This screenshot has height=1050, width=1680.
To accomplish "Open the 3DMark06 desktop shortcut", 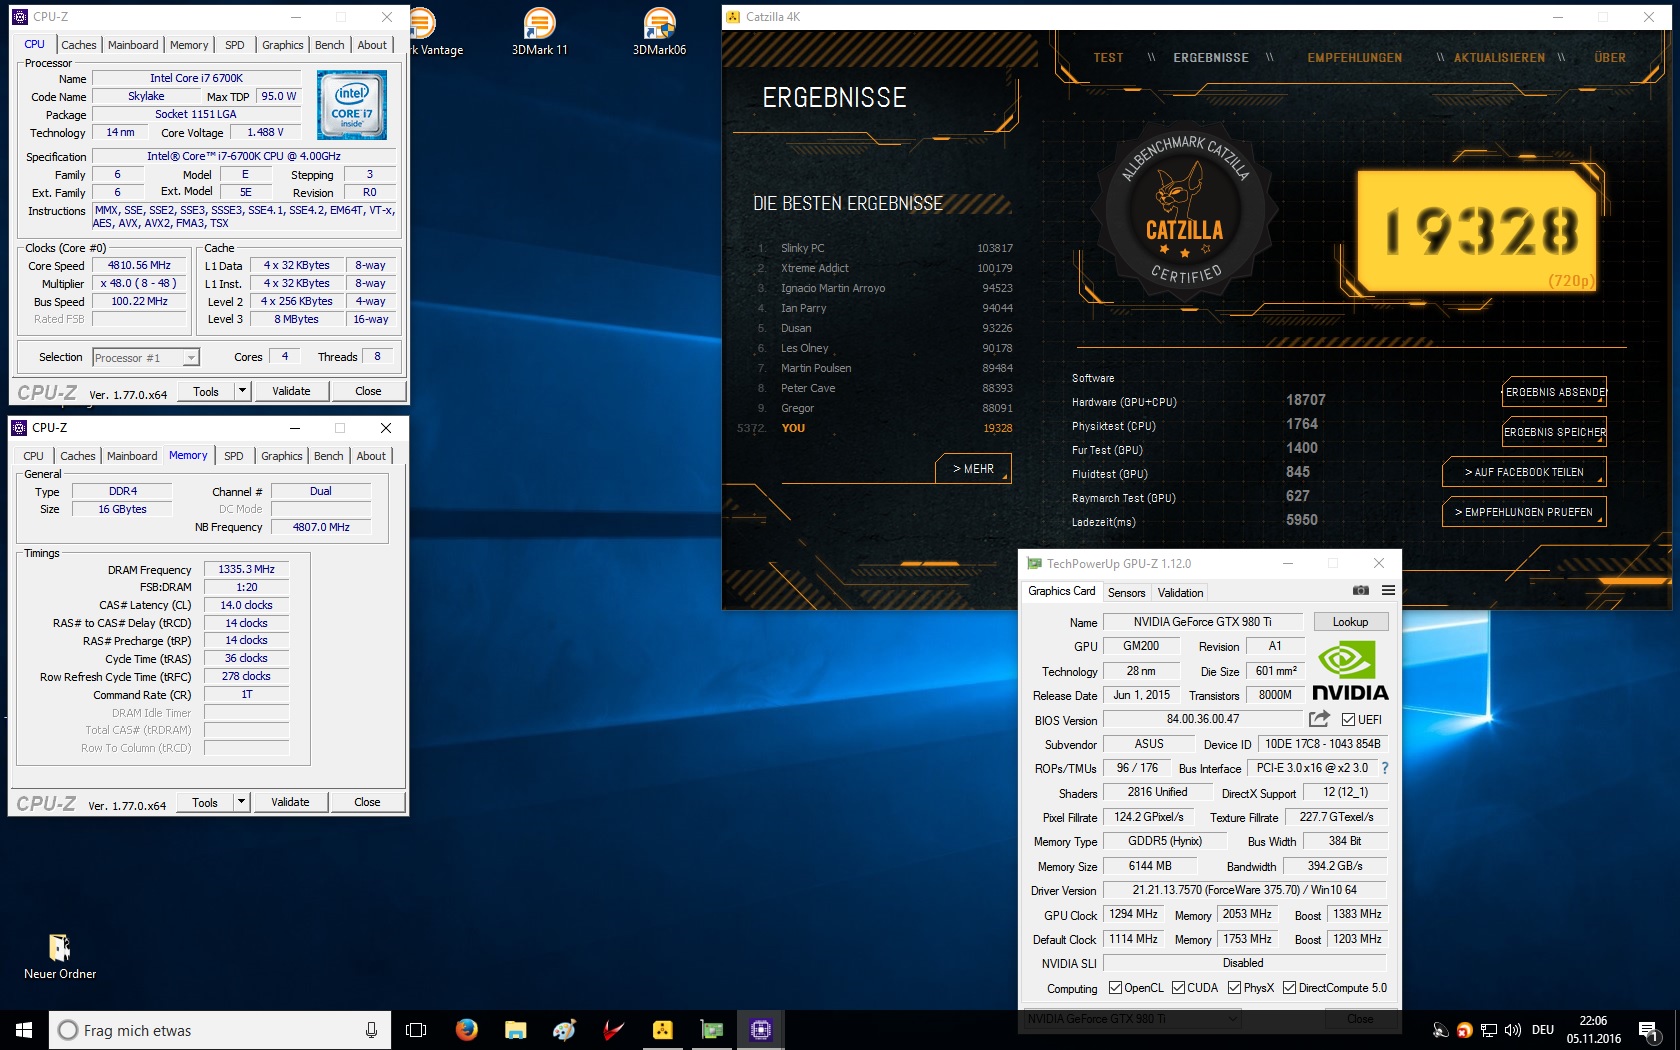I will pyautogui.click(x=659, y=31).
